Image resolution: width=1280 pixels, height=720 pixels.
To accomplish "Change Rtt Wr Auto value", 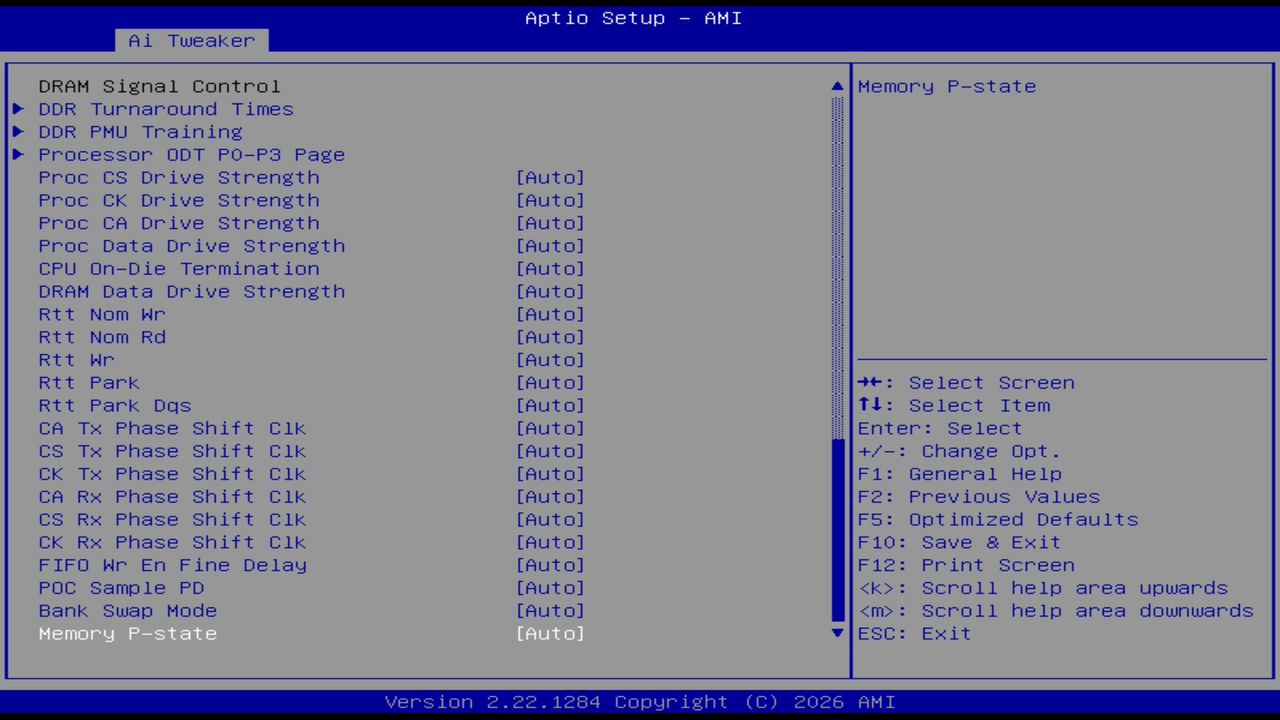I will [550, 360].
